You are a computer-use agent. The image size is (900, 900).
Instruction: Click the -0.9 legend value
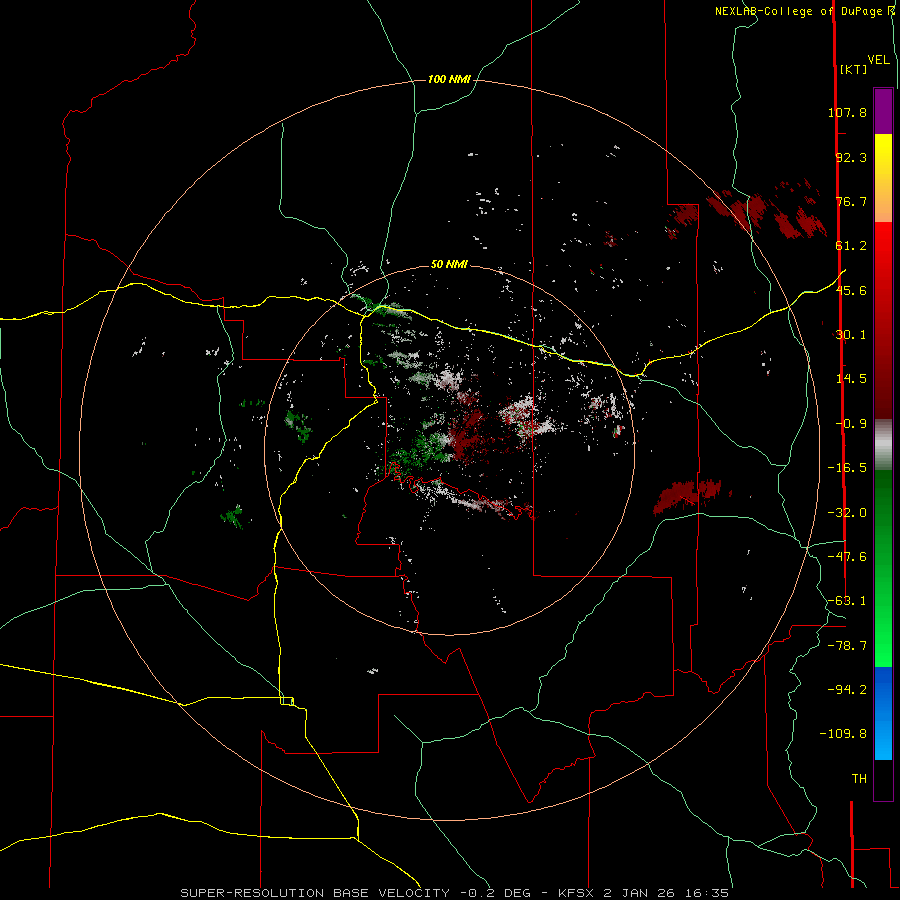(851, 424)
